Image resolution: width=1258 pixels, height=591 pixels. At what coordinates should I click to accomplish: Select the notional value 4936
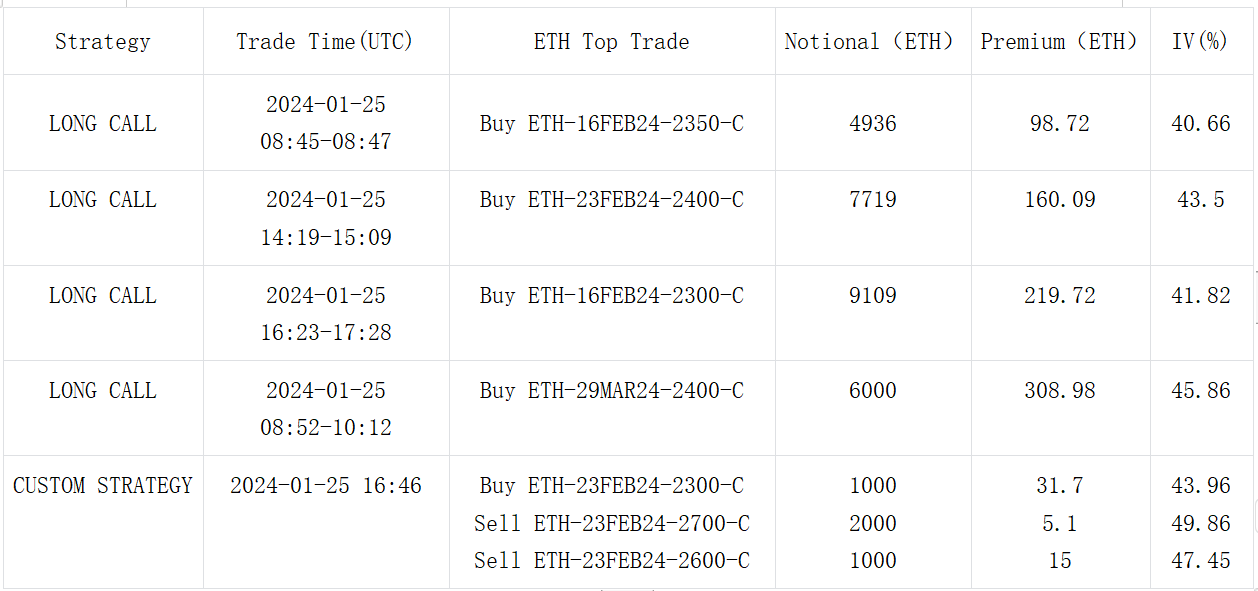(872, 124)
